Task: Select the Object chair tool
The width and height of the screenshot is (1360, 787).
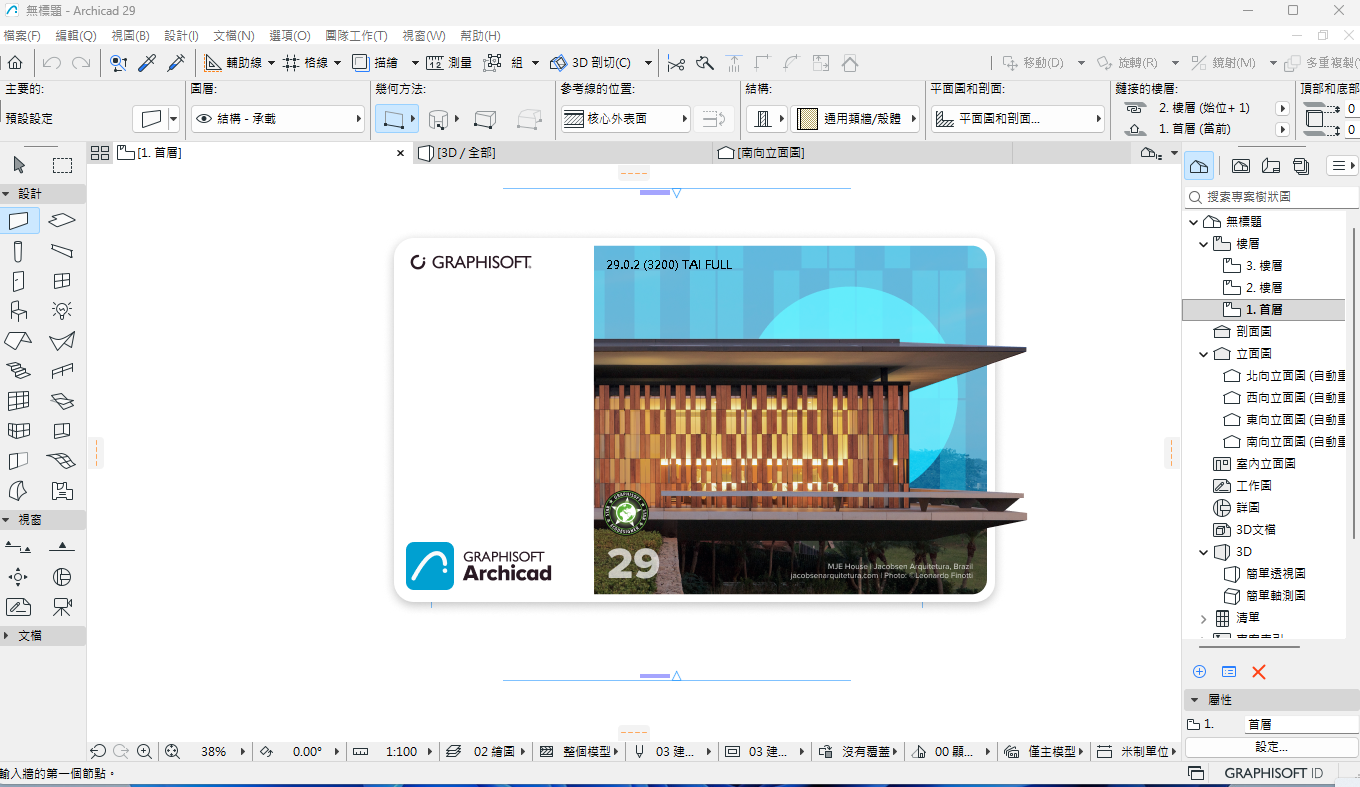Action: click(19, 311)
